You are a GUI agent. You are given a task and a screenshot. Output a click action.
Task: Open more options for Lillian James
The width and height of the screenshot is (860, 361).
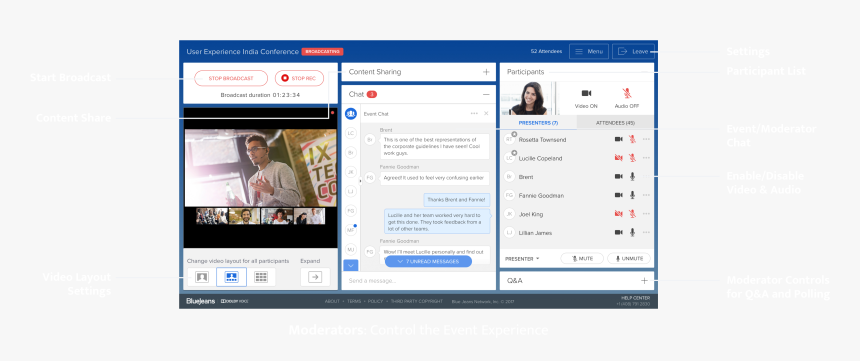click(646, 233)
